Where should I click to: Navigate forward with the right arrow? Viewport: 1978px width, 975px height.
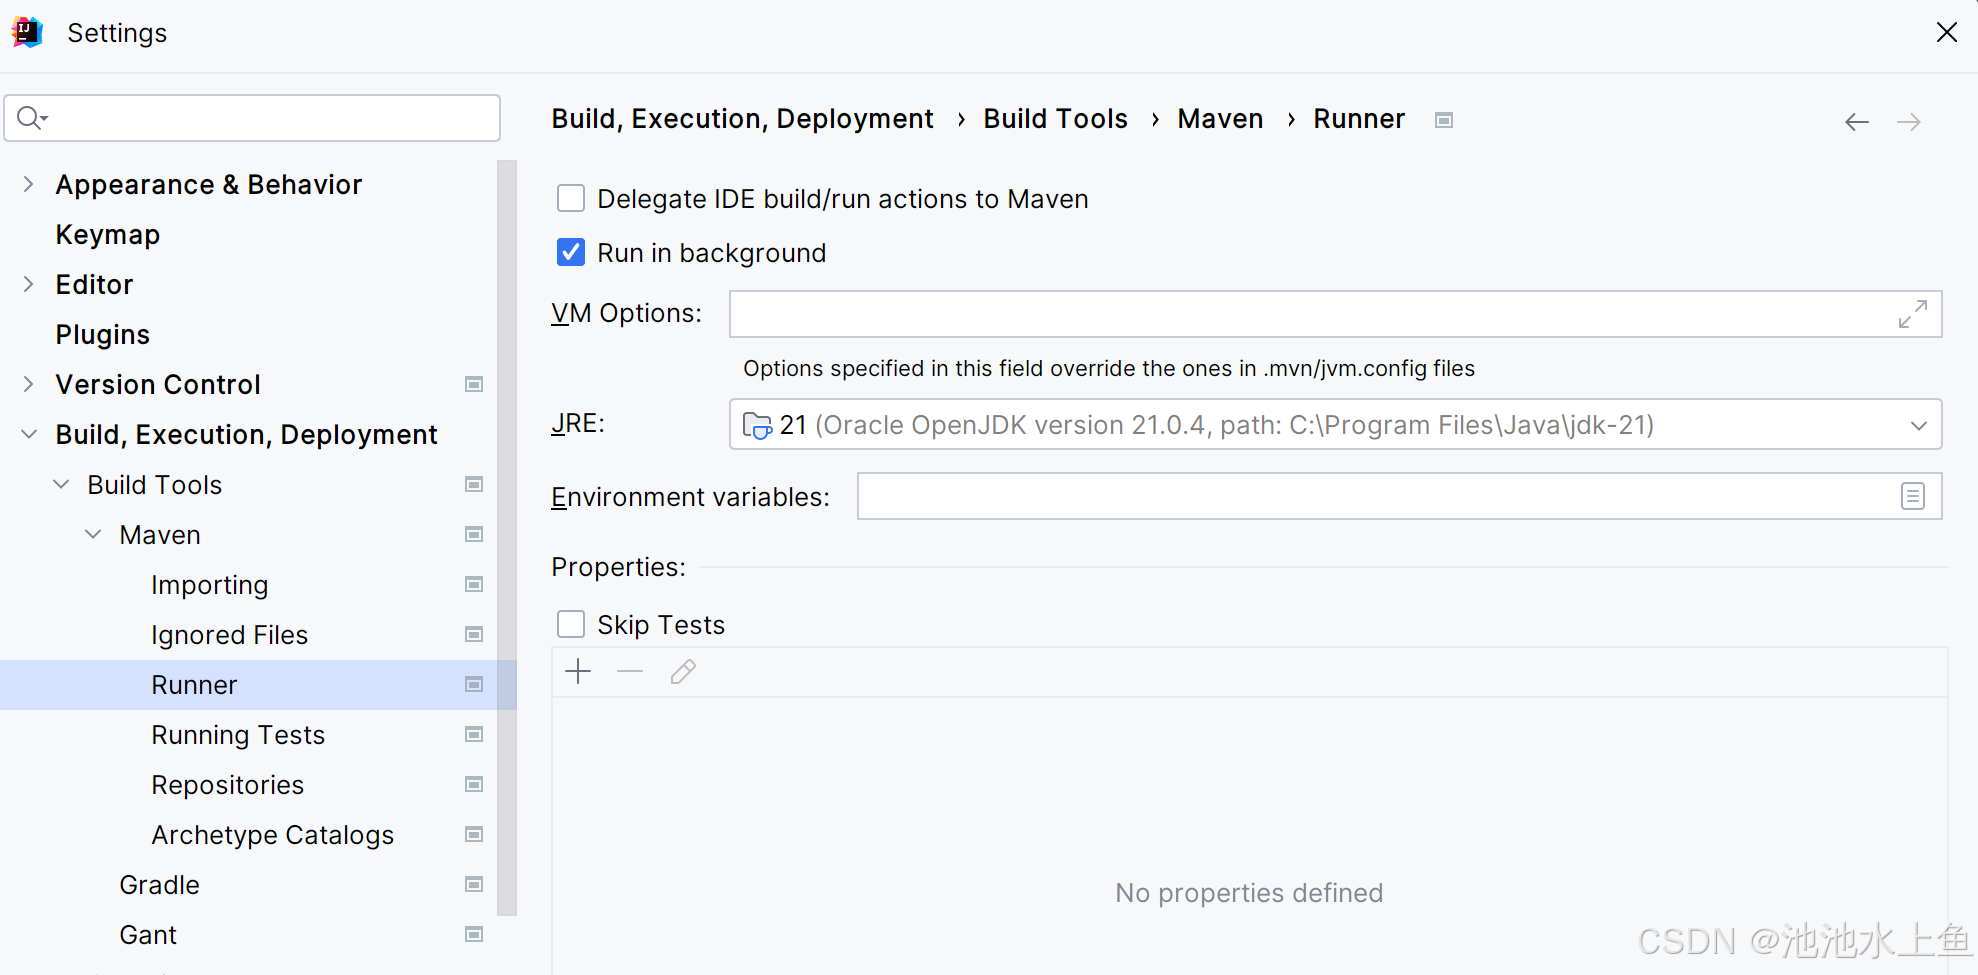[1909, 122]
